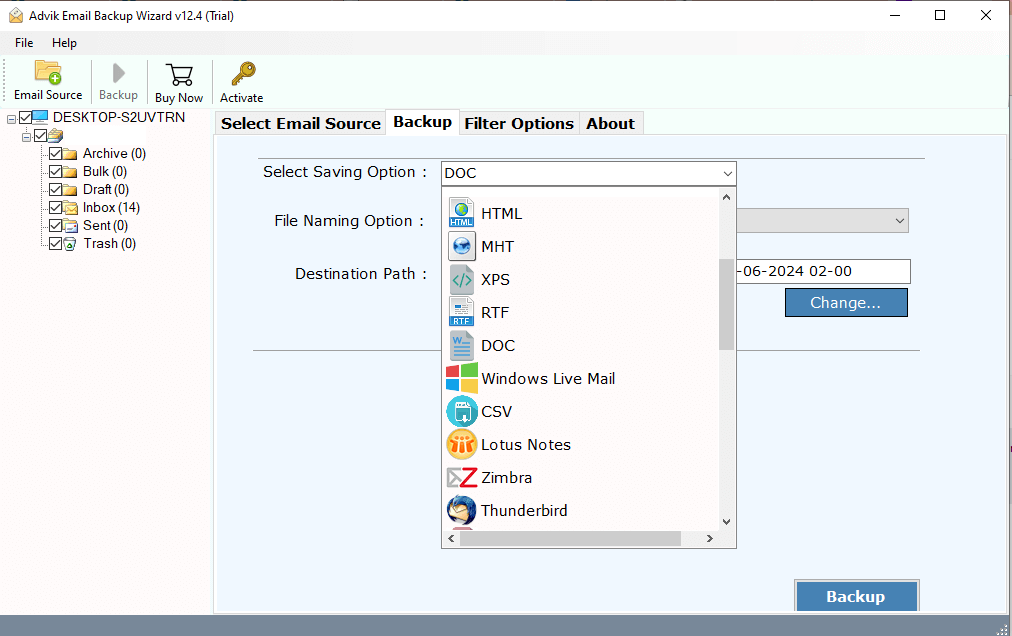Click the Advik app icon in title bar
Screen dimensions: 1012x636
tap(16, 15)
